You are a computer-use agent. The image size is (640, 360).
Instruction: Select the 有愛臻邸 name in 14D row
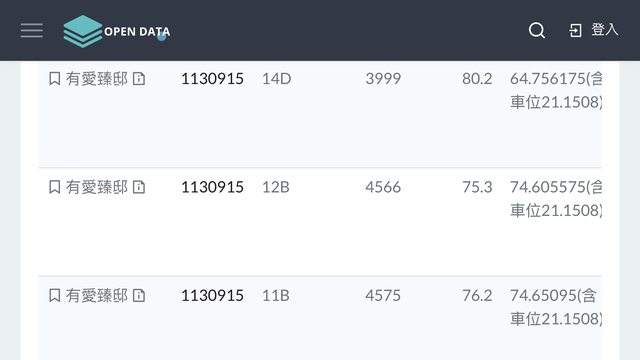point(97,78)
